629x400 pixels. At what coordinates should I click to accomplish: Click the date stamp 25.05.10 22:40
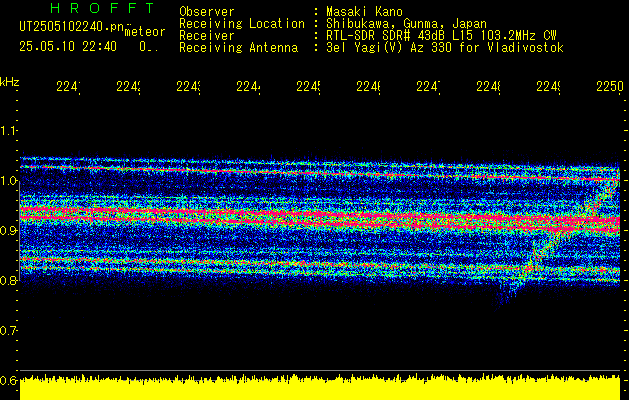(x=68, y=47)
